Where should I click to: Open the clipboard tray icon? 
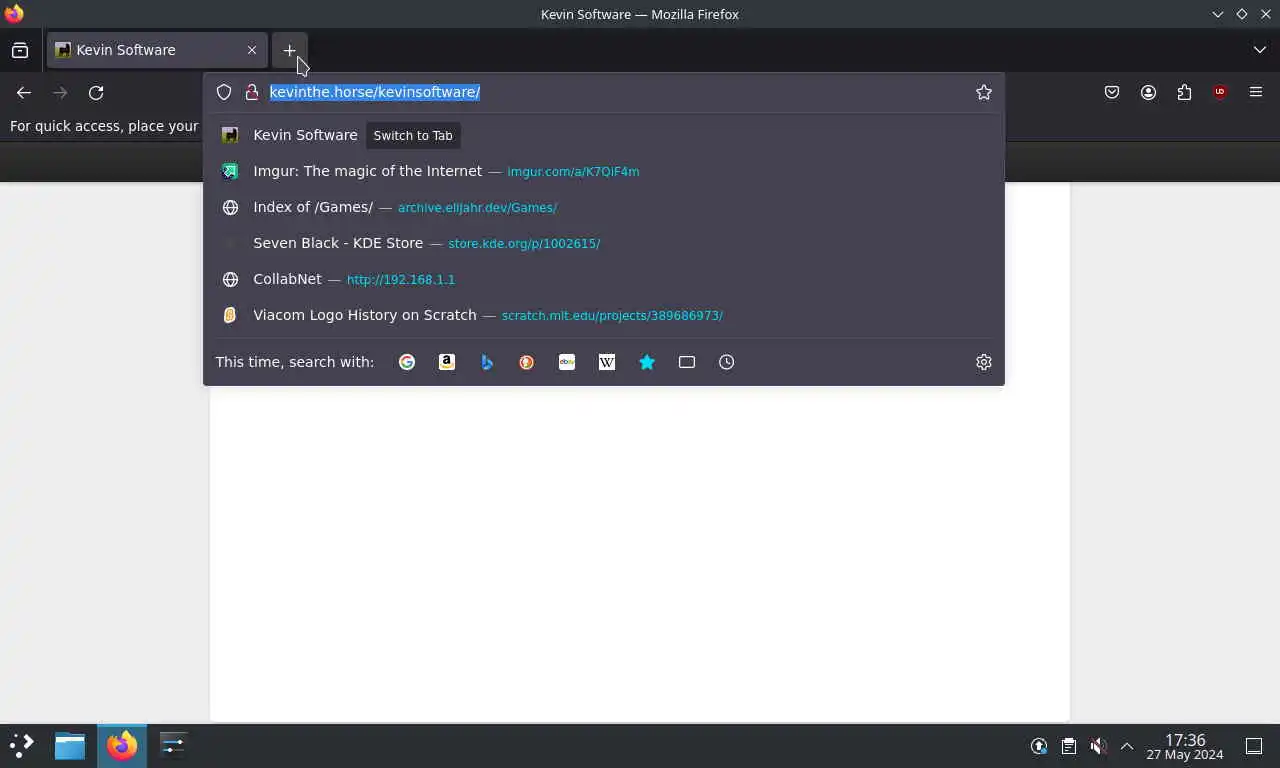point(1069,746)
